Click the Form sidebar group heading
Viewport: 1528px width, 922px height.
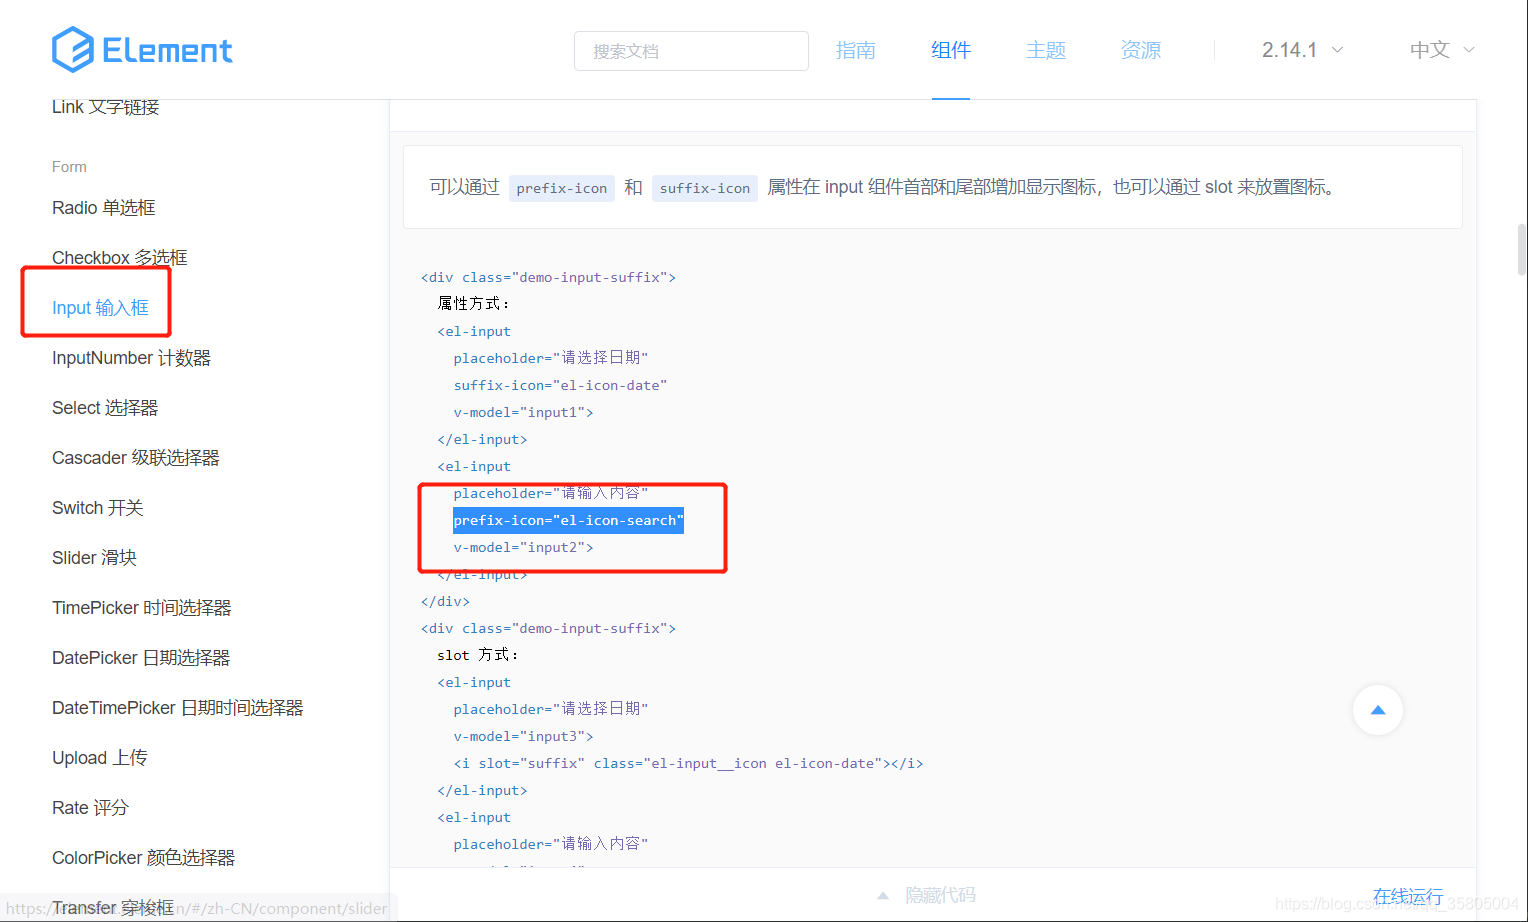[69, 167]
